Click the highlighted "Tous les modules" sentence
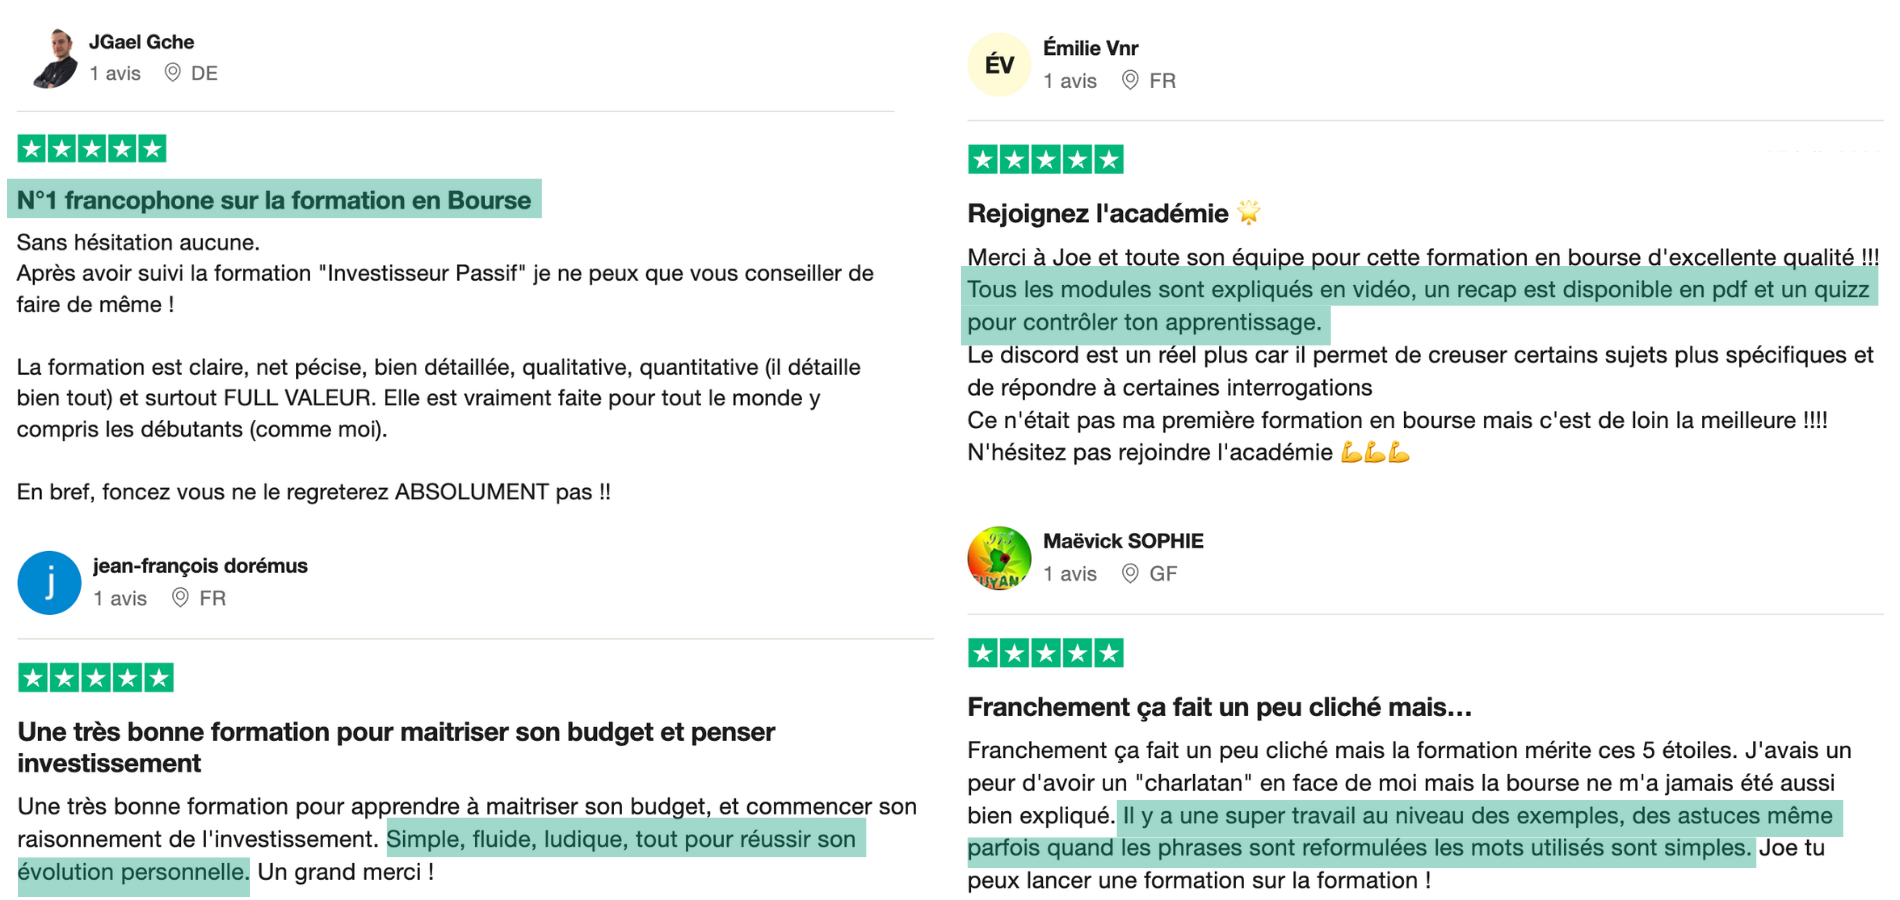The height and width of the screenshot is (900, 1900). 1417,290
